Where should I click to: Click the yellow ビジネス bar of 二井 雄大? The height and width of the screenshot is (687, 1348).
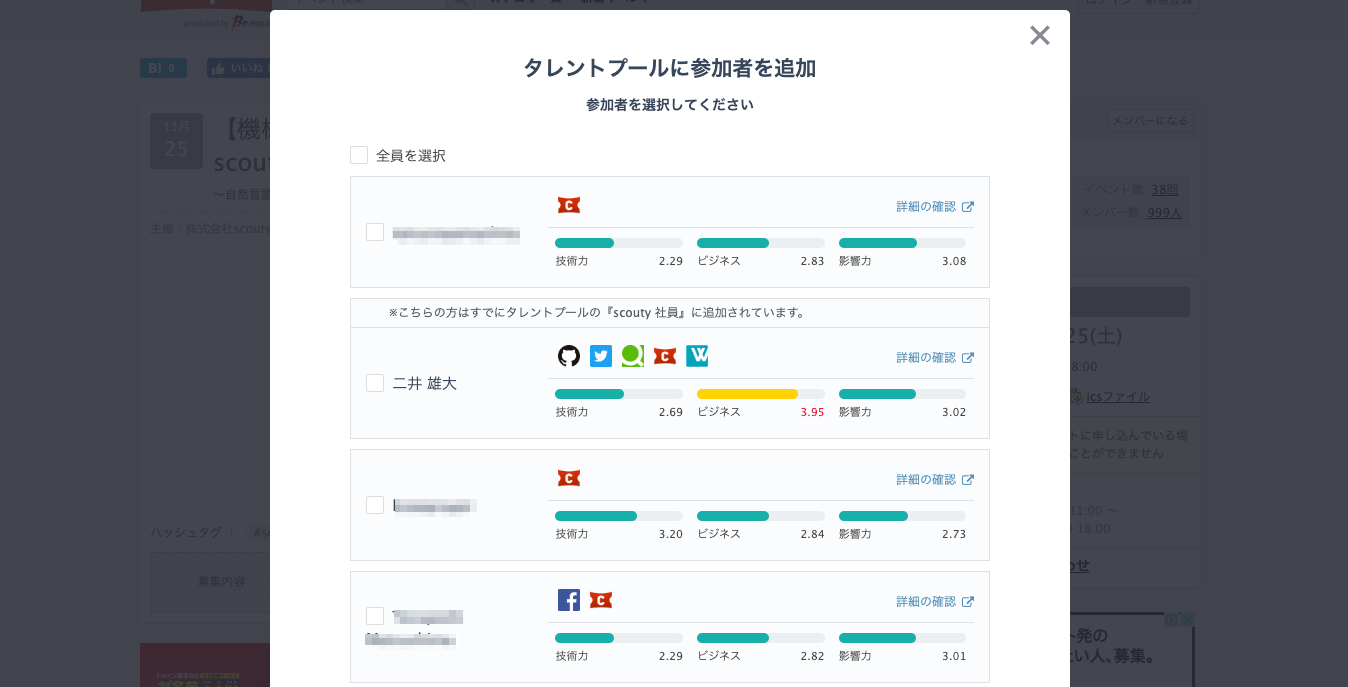tap(761, 394)
